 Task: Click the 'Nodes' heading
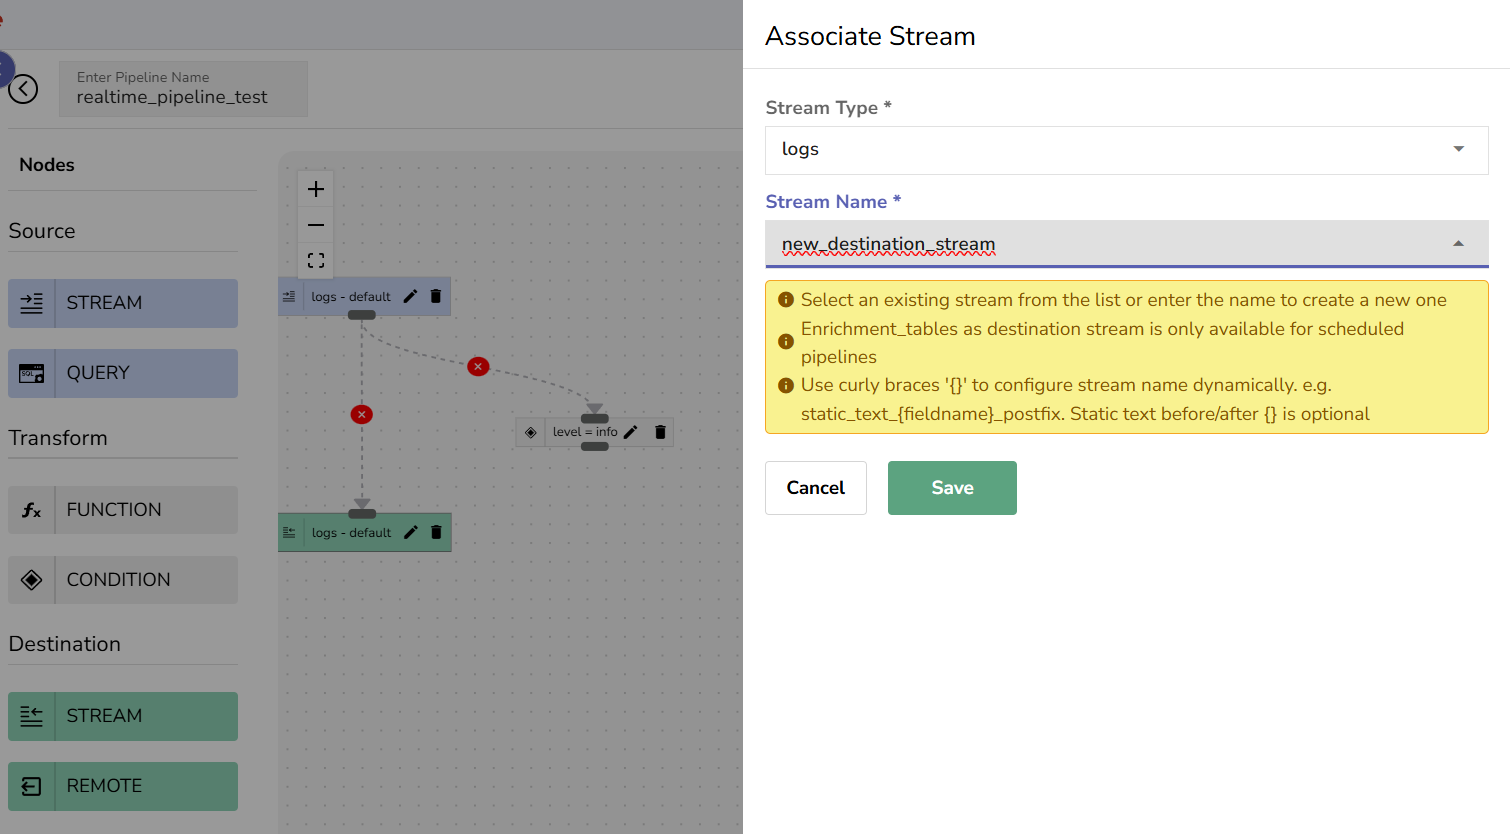(x=47, y=165)
